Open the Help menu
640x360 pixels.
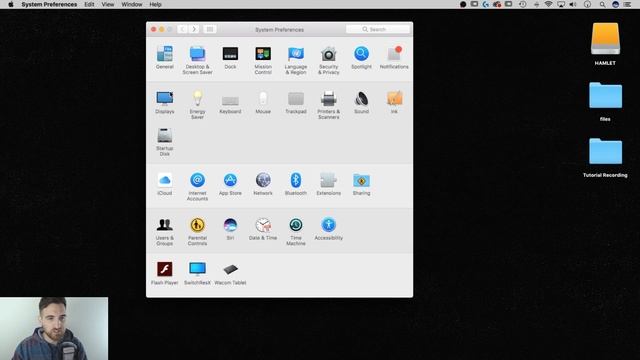tap(155, 4)
